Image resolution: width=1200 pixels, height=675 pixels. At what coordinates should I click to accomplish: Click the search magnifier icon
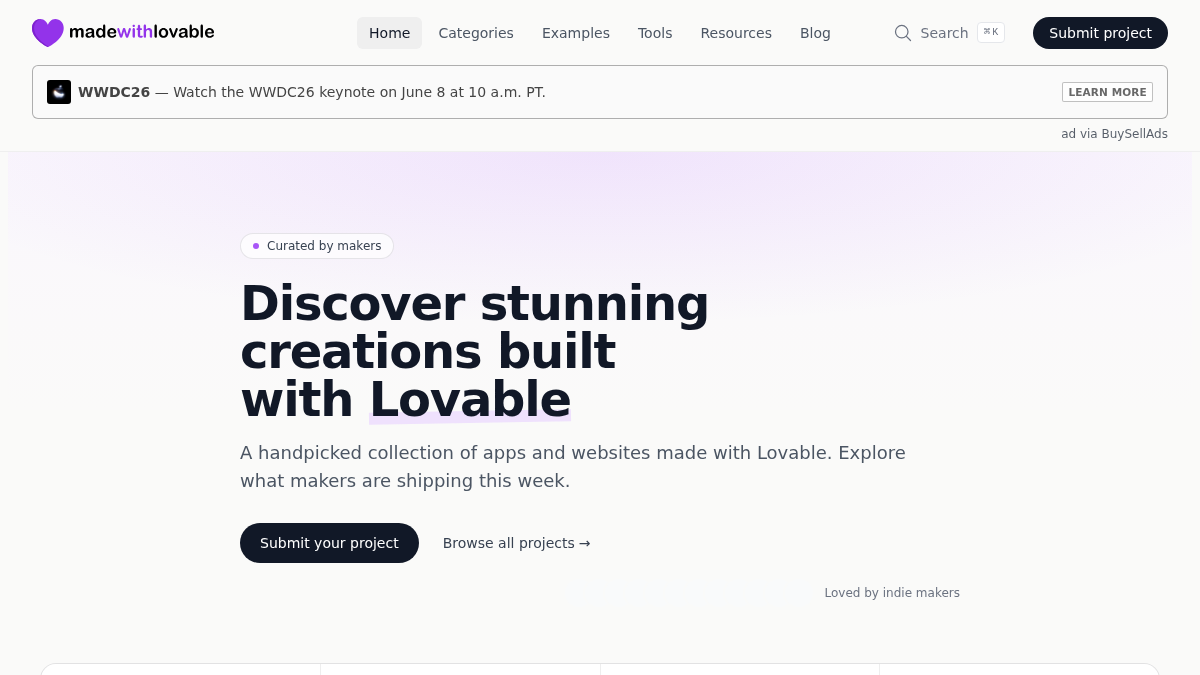click(903, 33)
